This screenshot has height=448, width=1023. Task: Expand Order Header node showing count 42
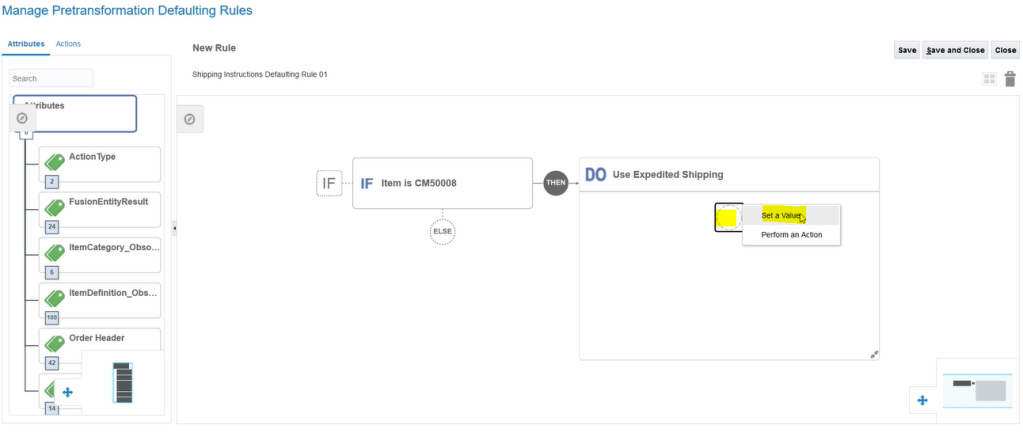click(x=51, y=363)
